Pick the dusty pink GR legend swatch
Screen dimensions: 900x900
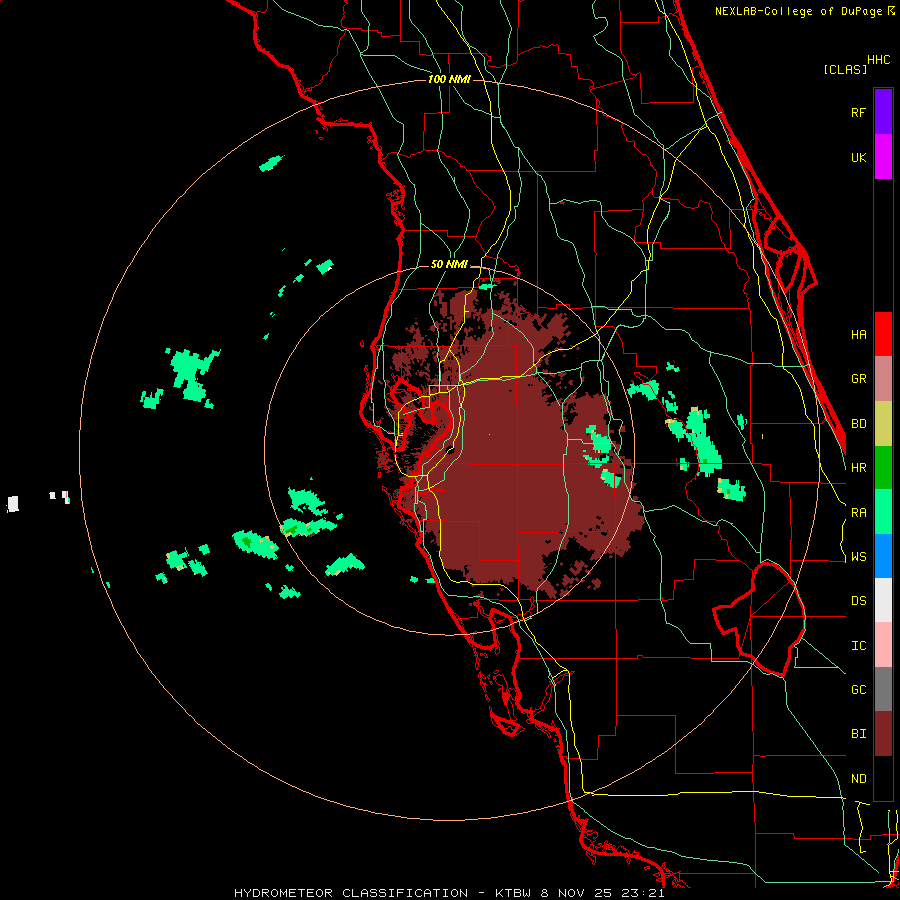coord(883,379)
